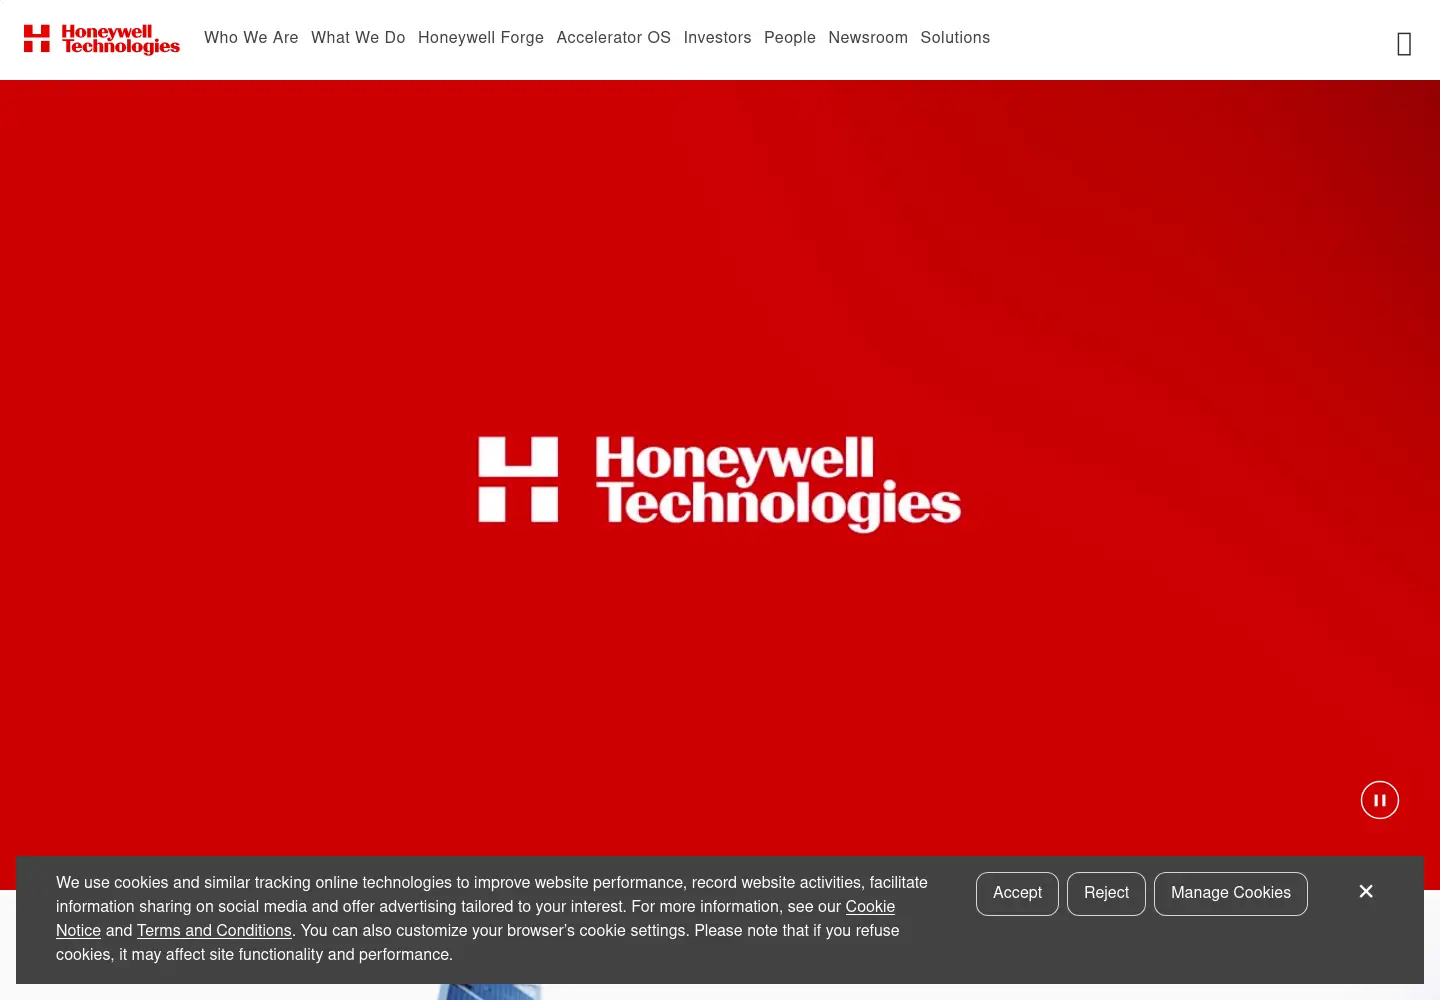Open the Who We Are menu

click(x=251, y=38)
